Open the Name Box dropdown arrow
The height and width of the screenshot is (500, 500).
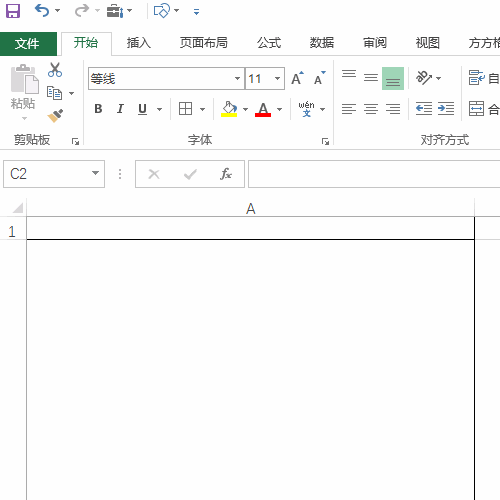tap(95, 173)
